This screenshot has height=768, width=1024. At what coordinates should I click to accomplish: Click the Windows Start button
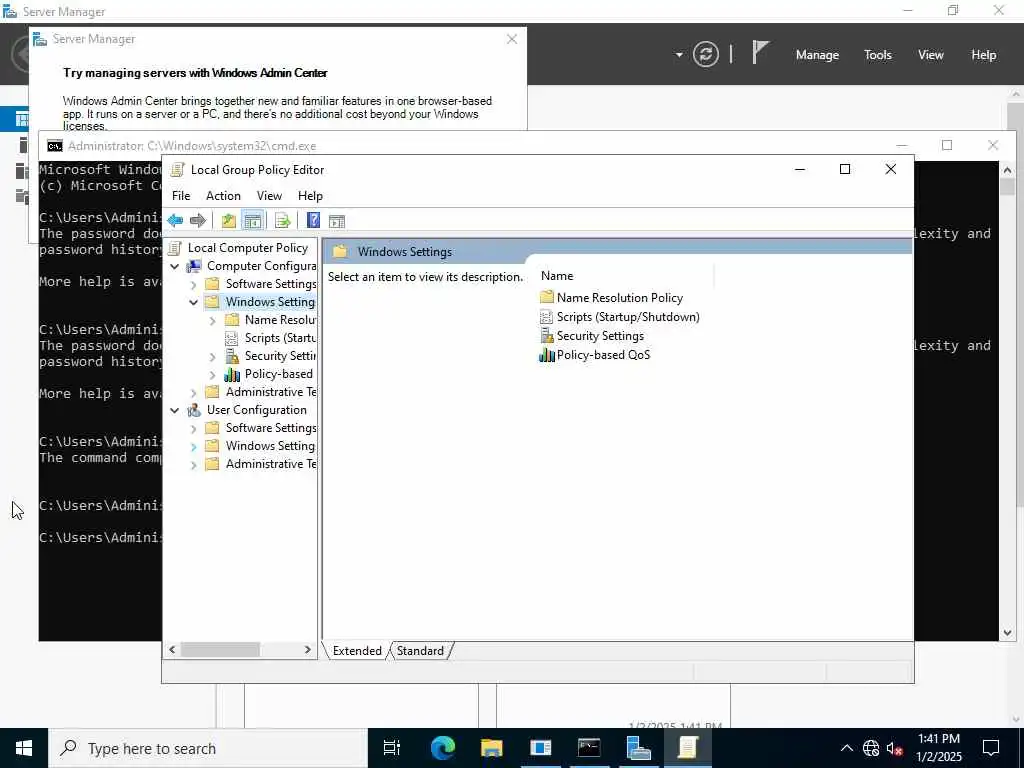point(24,748)
